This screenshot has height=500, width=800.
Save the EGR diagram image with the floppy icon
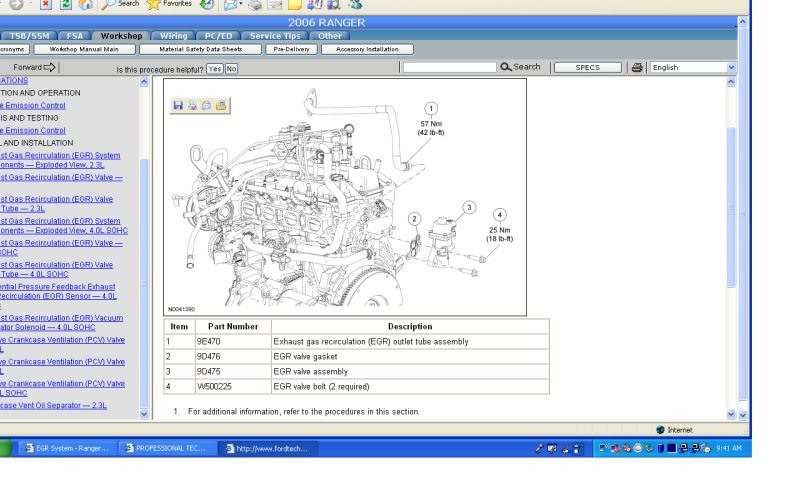tap(178, 105)
